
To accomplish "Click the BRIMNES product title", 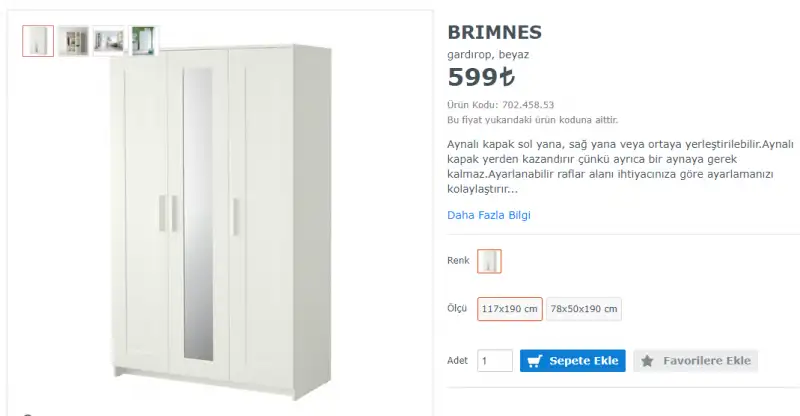I will pyautogui.click(x=495, y=32).
